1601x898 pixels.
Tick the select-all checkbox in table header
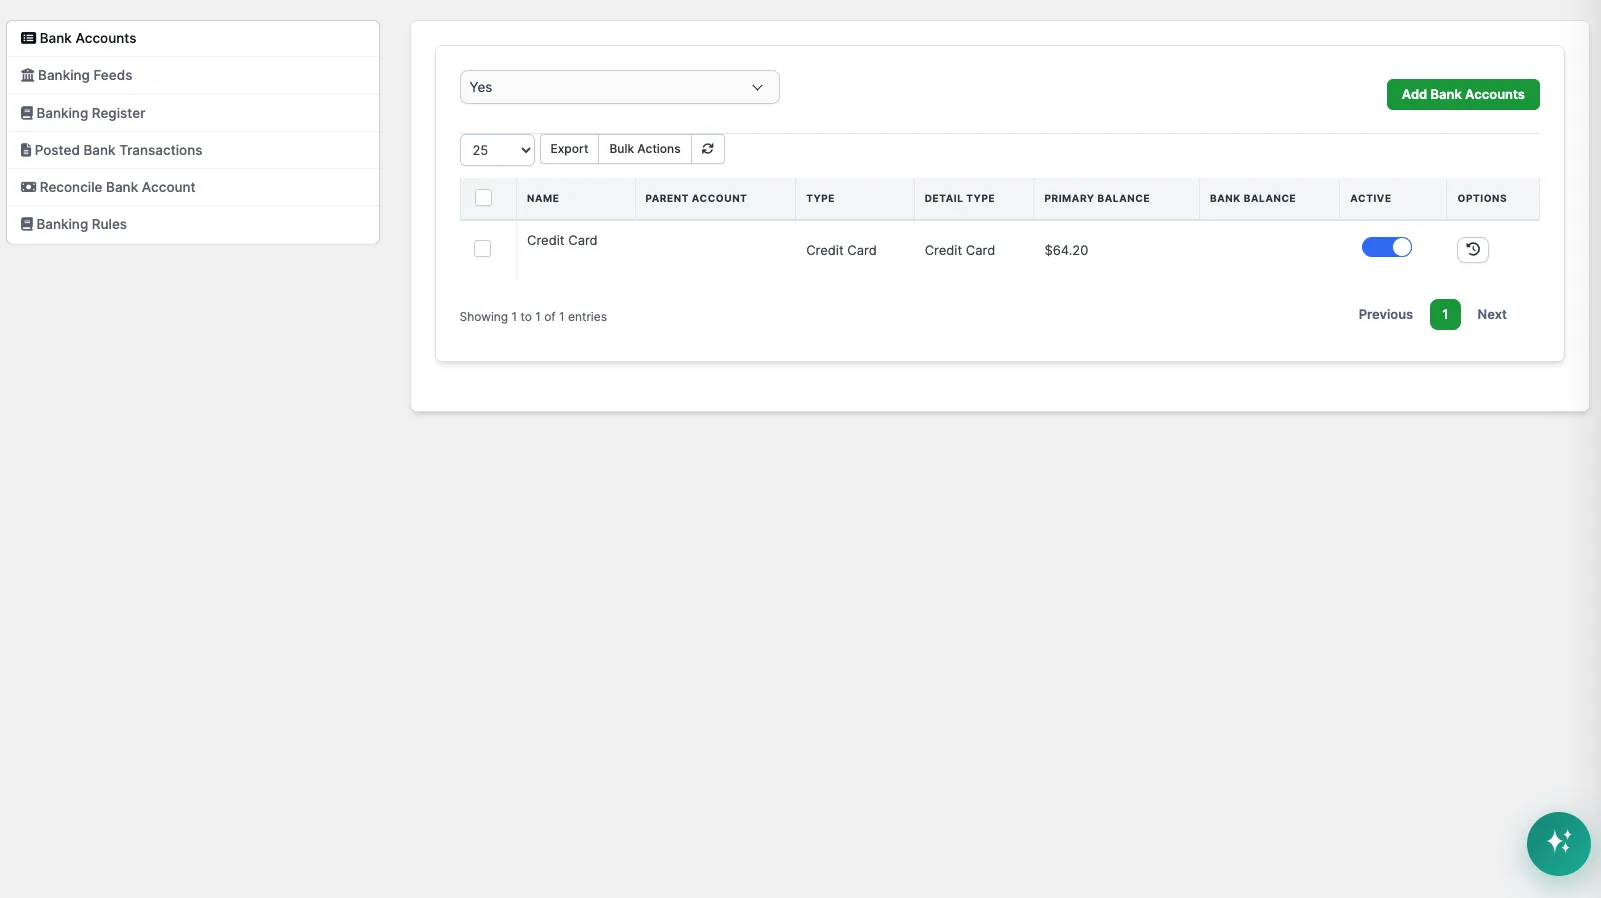pyautogui.click(x=483, y=198)
